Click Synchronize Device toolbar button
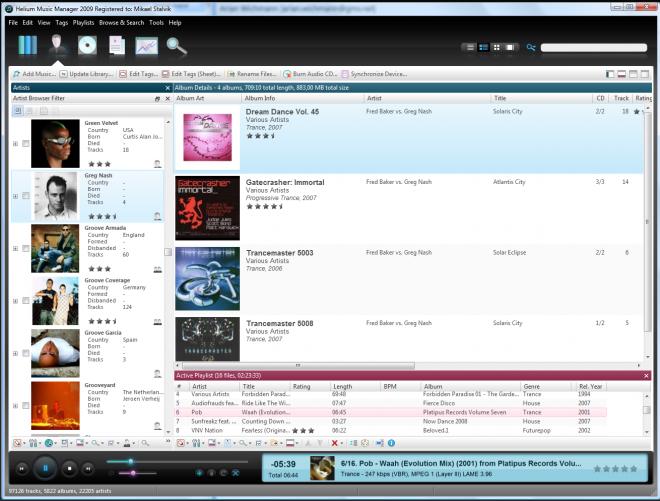This screenshot has width=660, height=501. point(374,74)
